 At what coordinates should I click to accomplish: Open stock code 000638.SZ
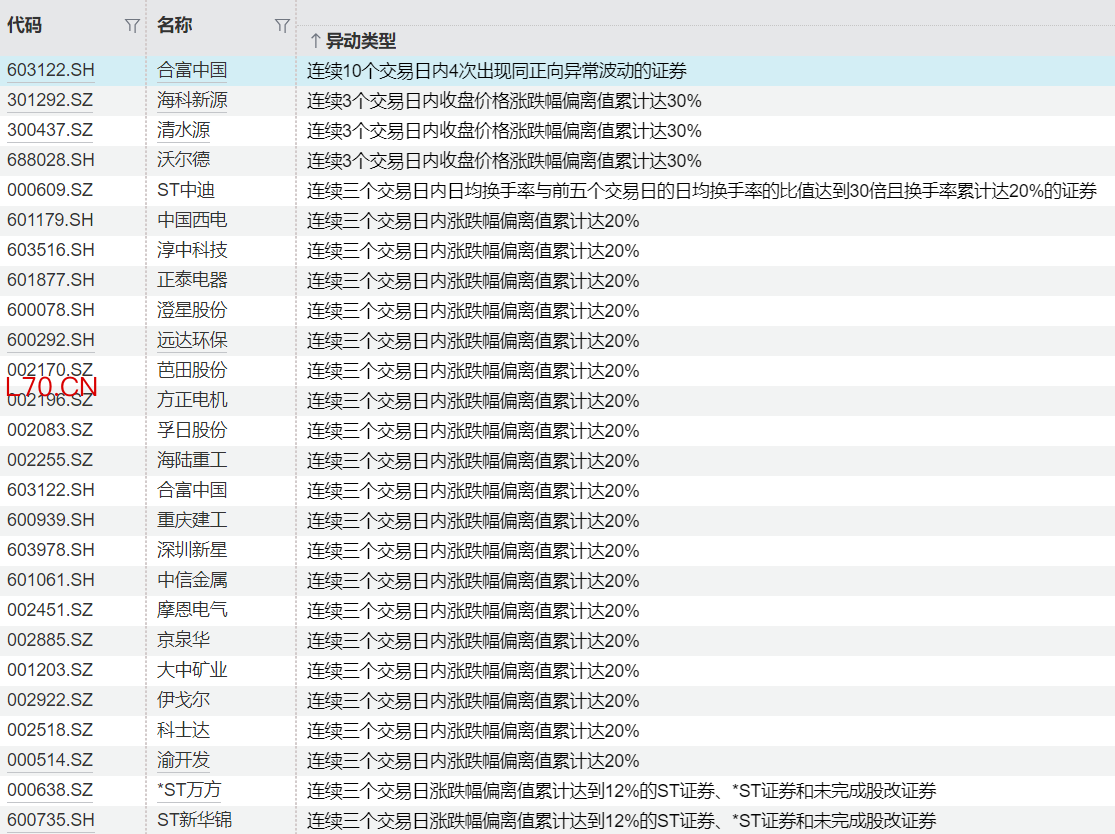(x=50, y=790)
